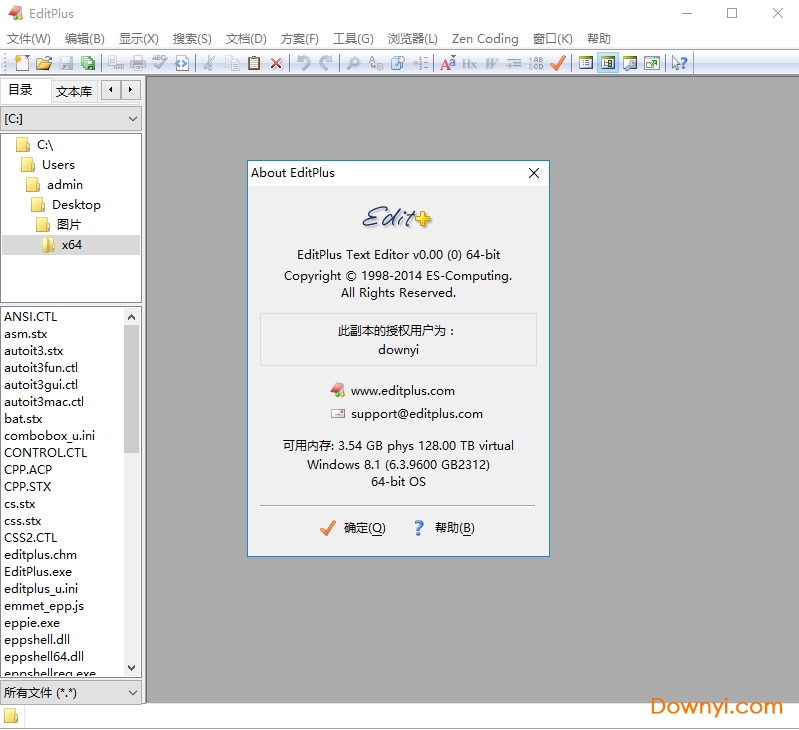
Task: Toggle the Directory Window toolbar button
Action: pos(608,63)
